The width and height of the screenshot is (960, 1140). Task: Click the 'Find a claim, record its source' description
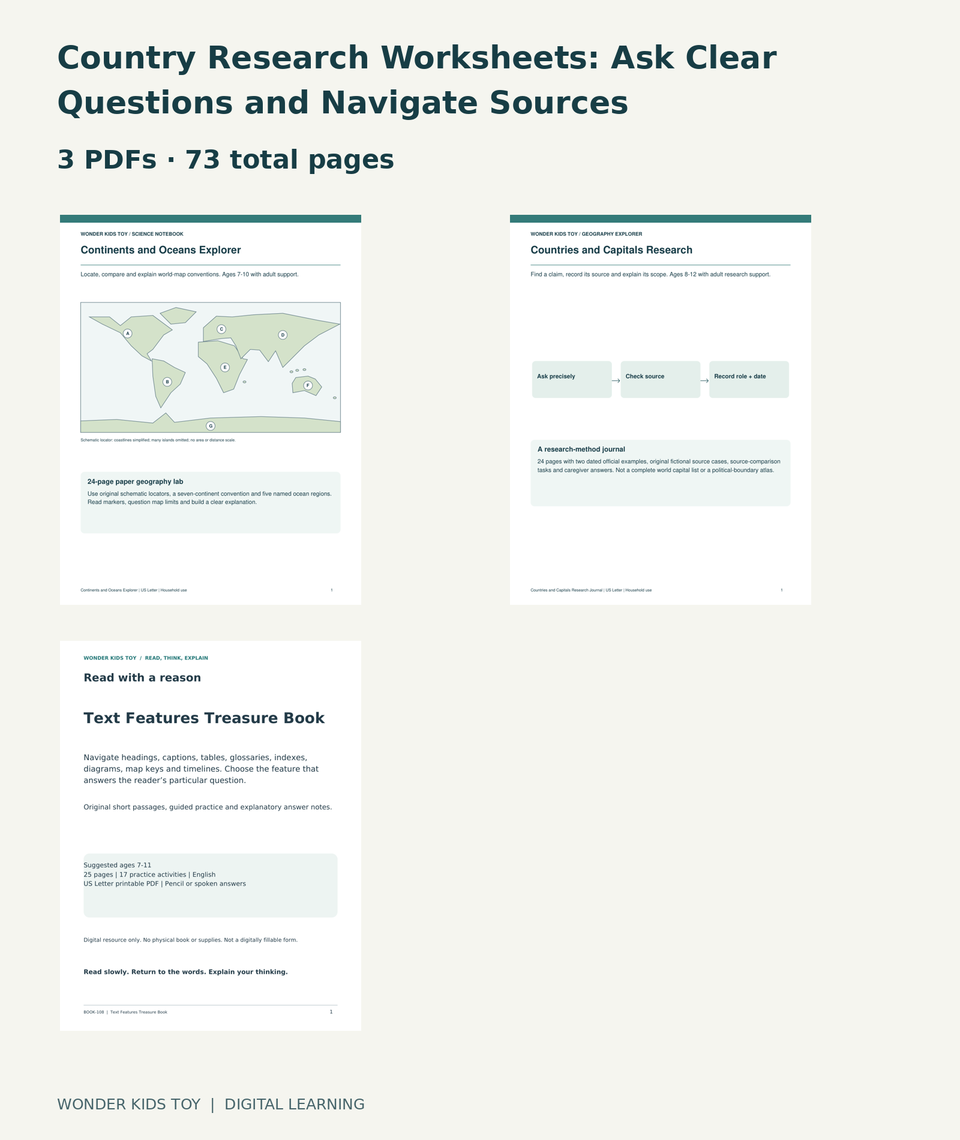(650, 275)
